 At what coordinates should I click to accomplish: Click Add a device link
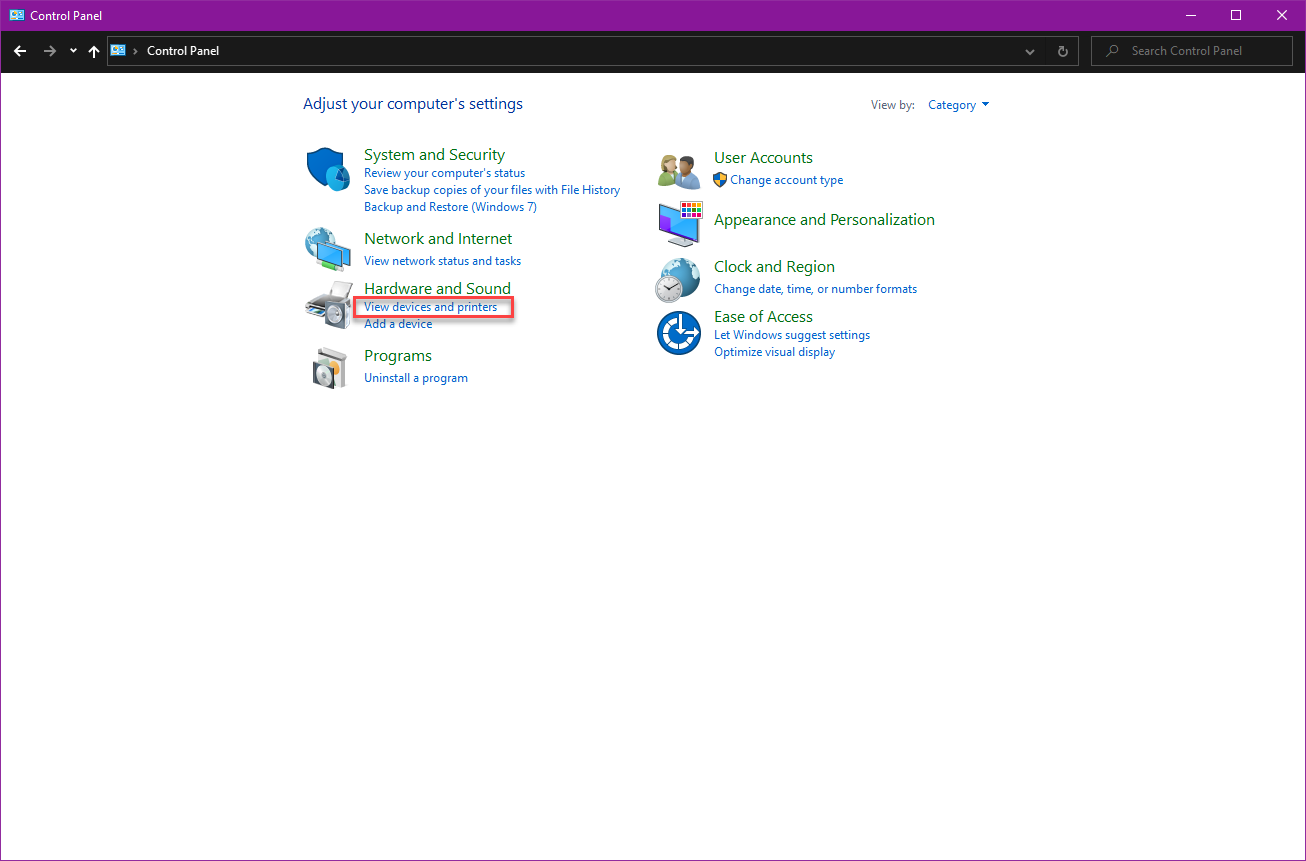[398, 324]
